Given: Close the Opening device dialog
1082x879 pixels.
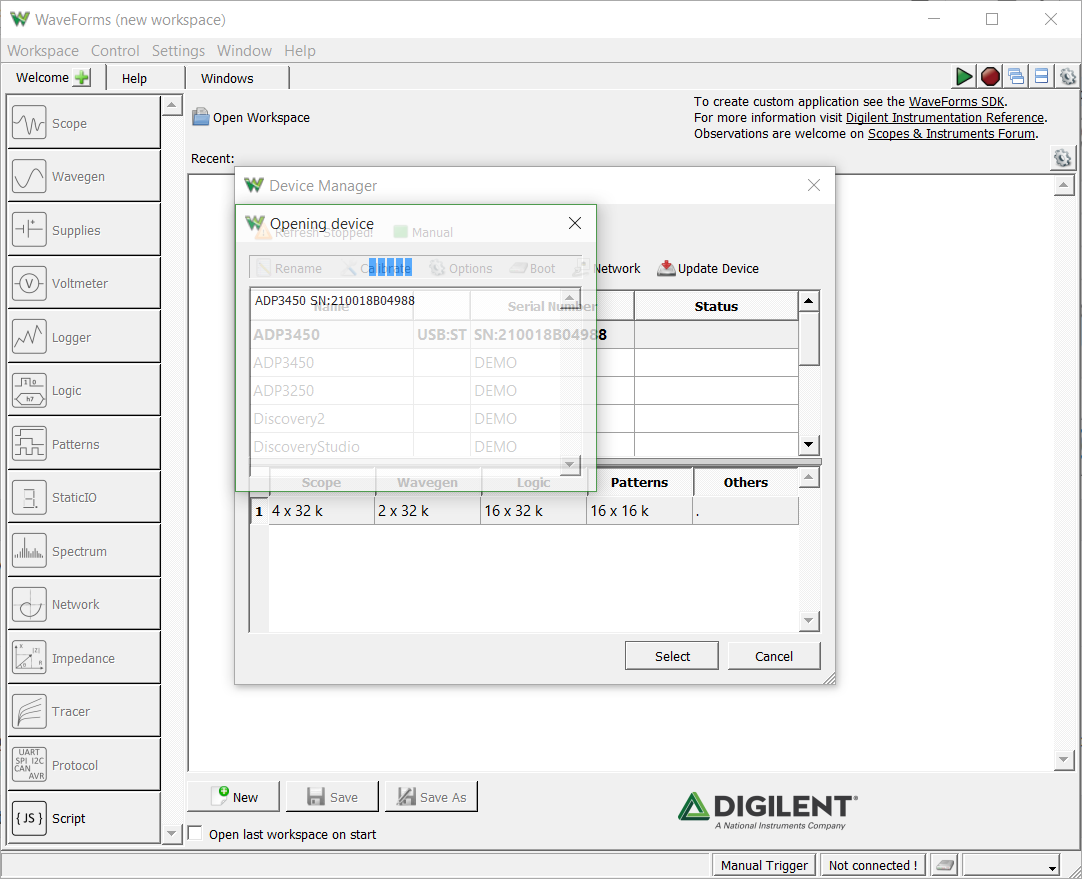Looking at the screenshot, I should click(575, 223).
